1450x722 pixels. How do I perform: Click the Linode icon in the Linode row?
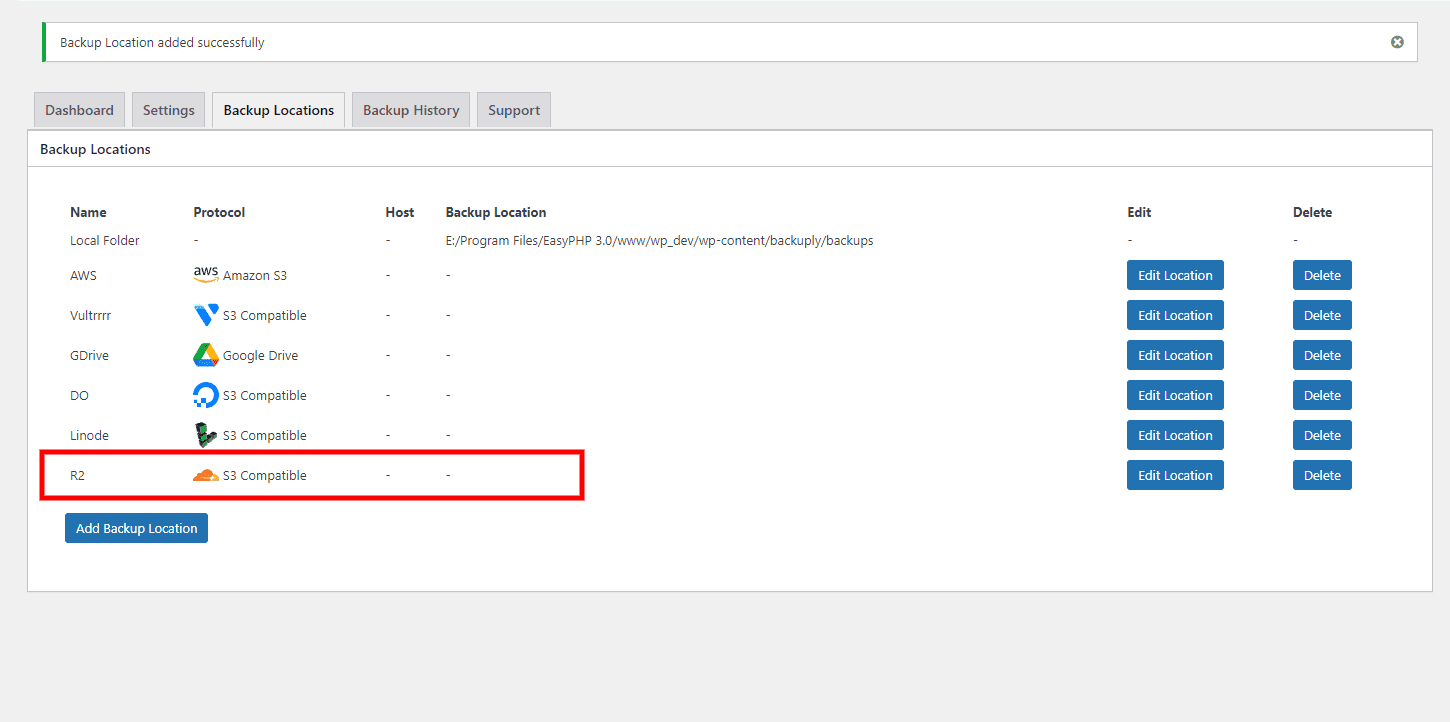point(205,434)
